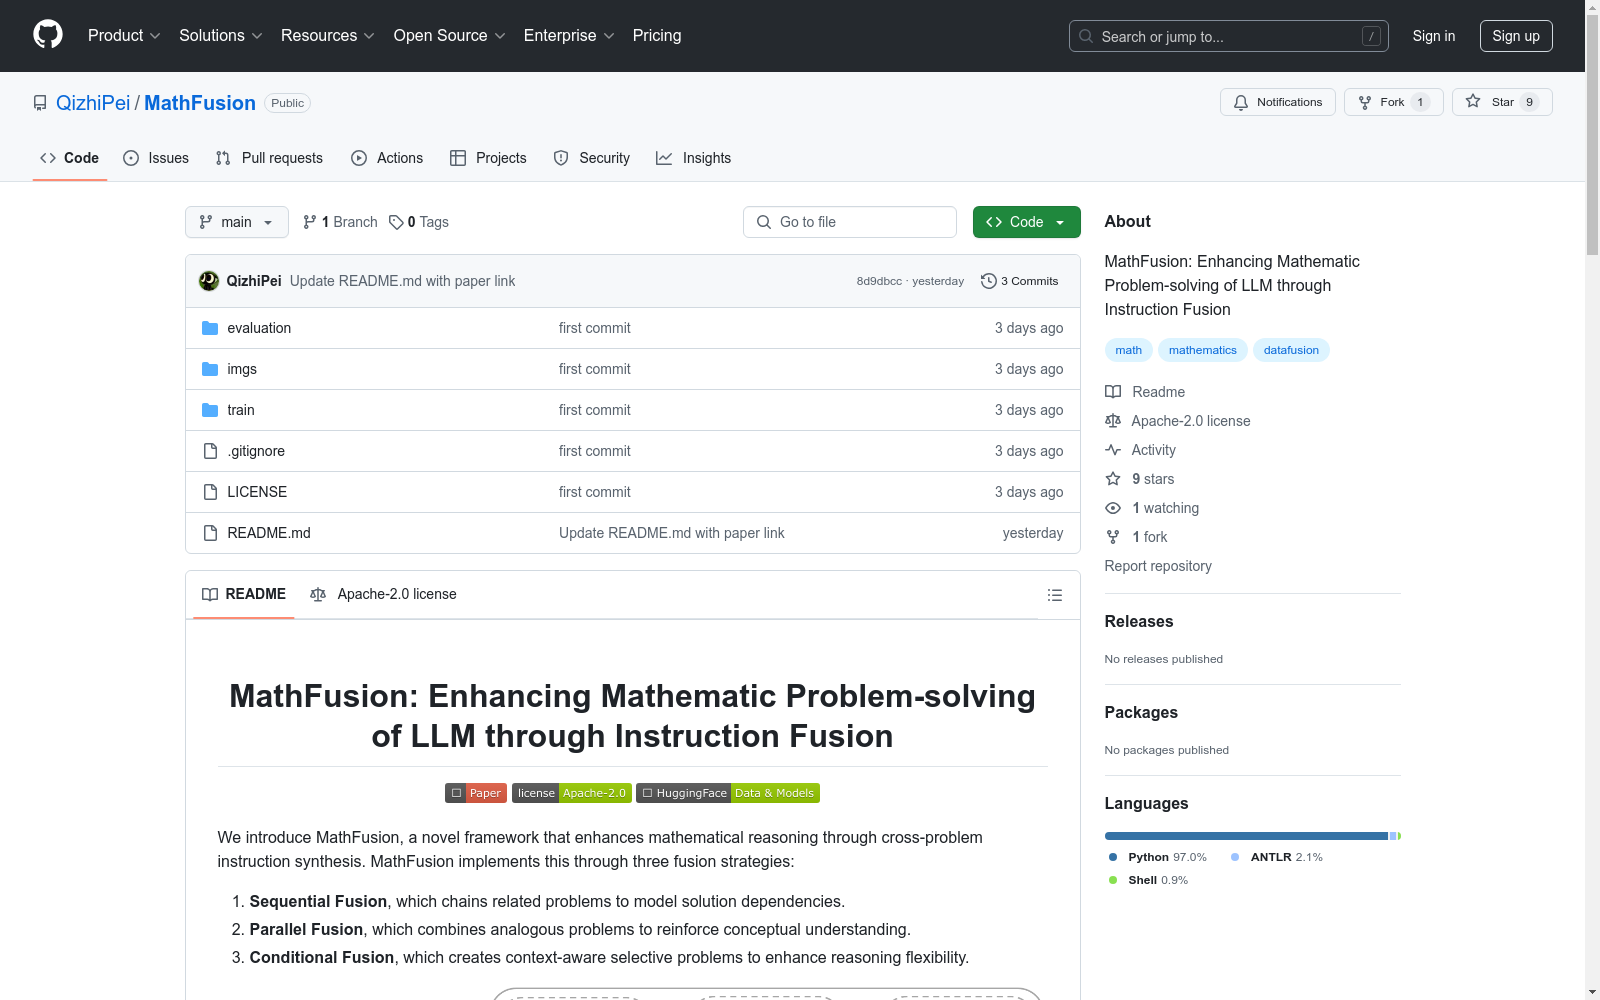The width and height of the screenshot is (1600, 1000).
Task: Select the Code repository tab
Action: (70, 158)
